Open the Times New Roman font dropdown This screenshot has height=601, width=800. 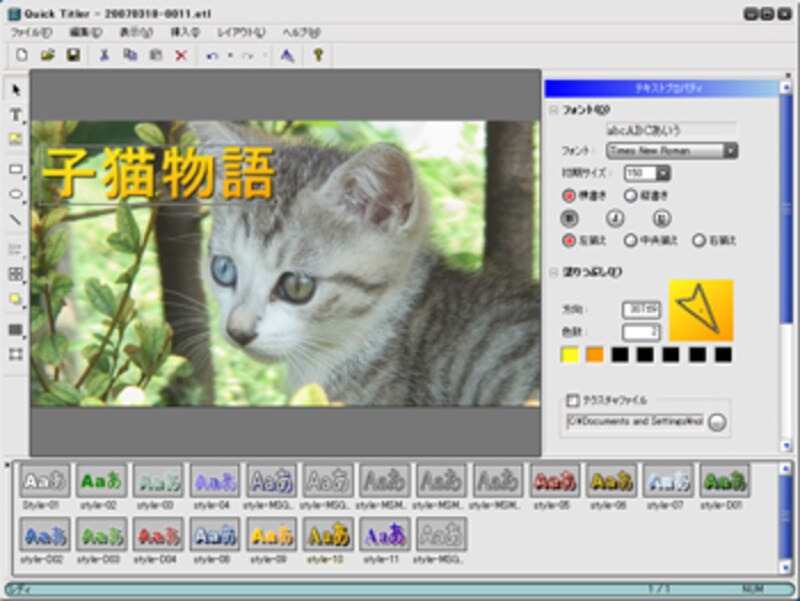click(x=730, y=151)
